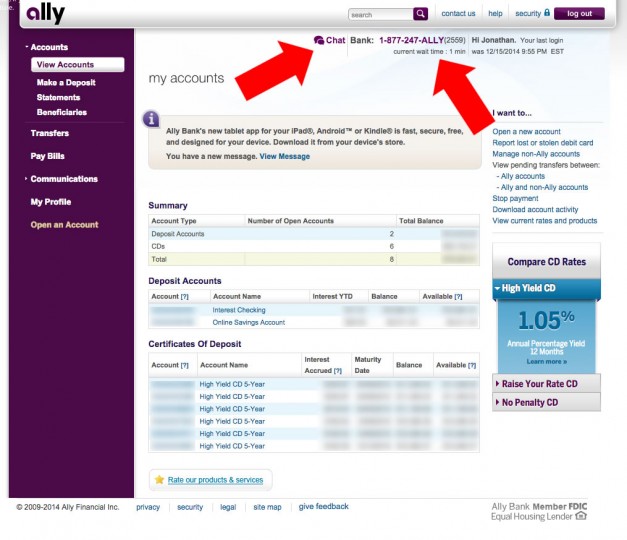Click the Deposit Accounts summary row
This screenshot has height=540, width=627.
click(314, 234)
